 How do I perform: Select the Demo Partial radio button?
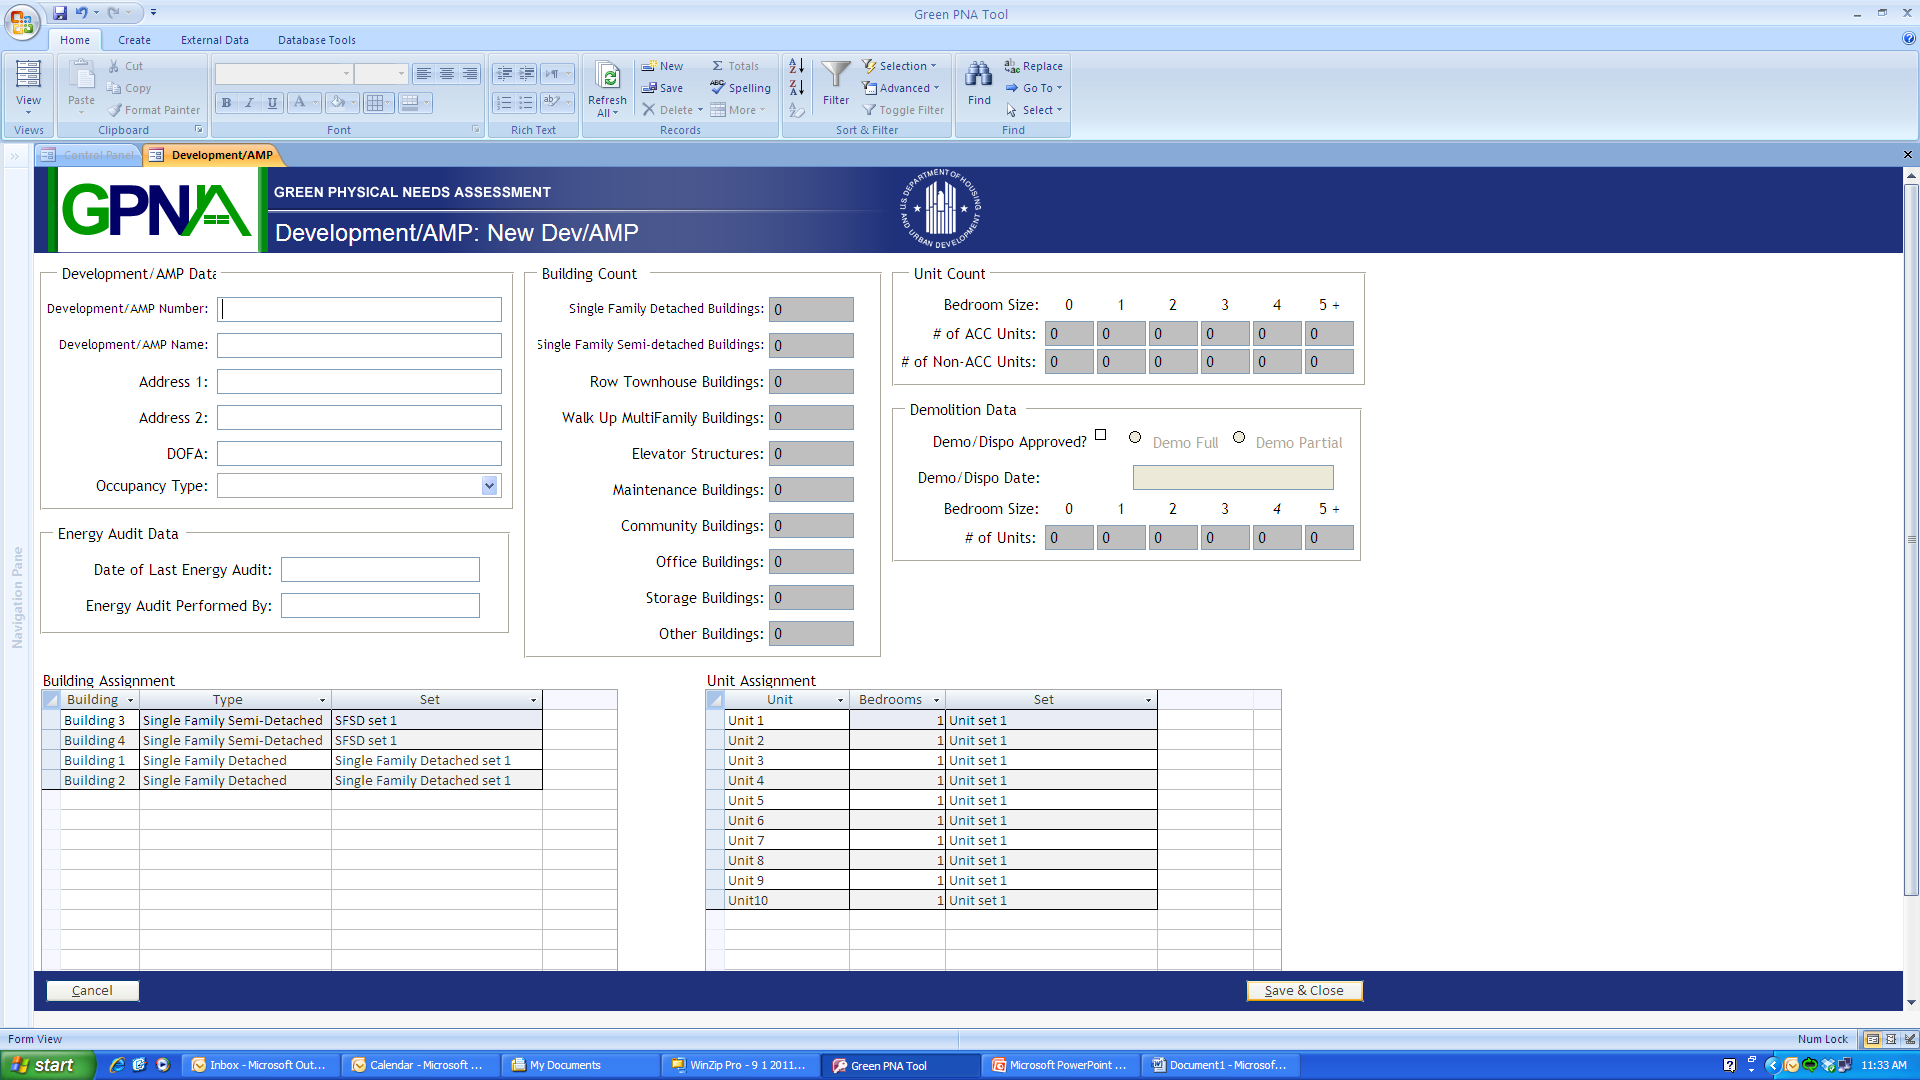[1238, 437]
